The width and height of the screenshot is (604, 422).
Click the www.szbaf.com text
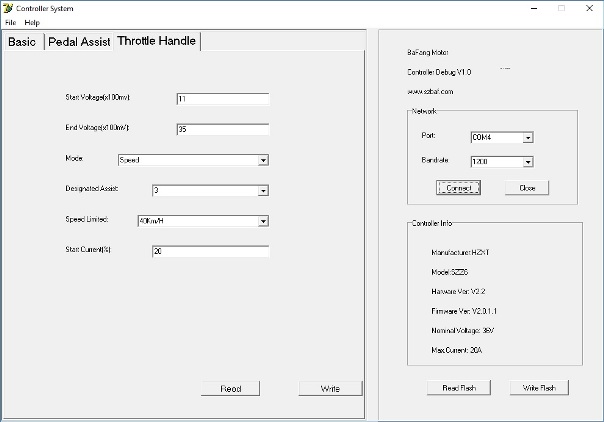coord(430,92)
